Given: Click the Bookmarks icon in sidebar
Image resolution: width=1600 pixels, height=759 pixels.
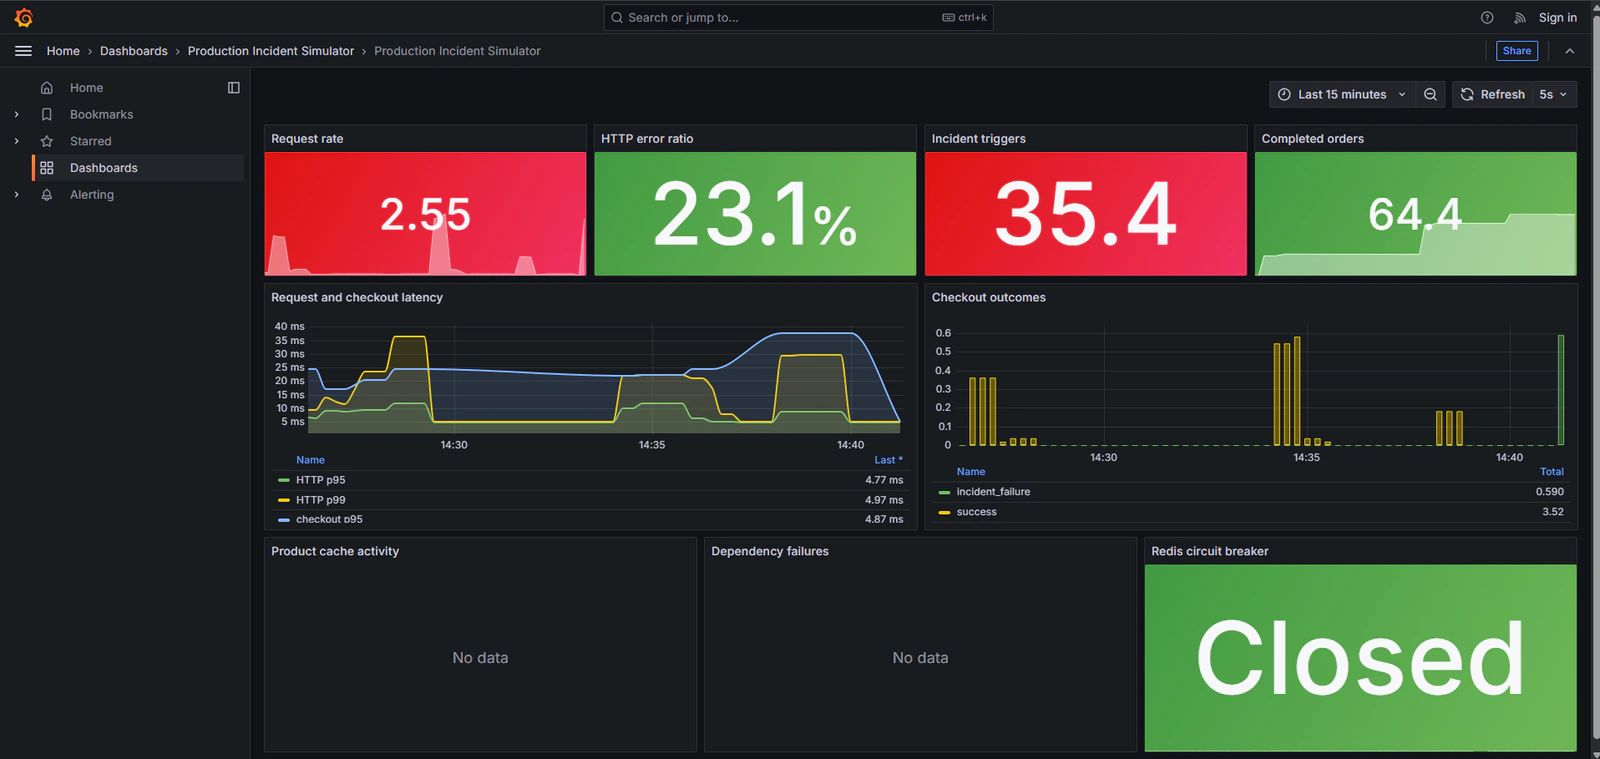Looking at the screenshot, I should point(47,115).
